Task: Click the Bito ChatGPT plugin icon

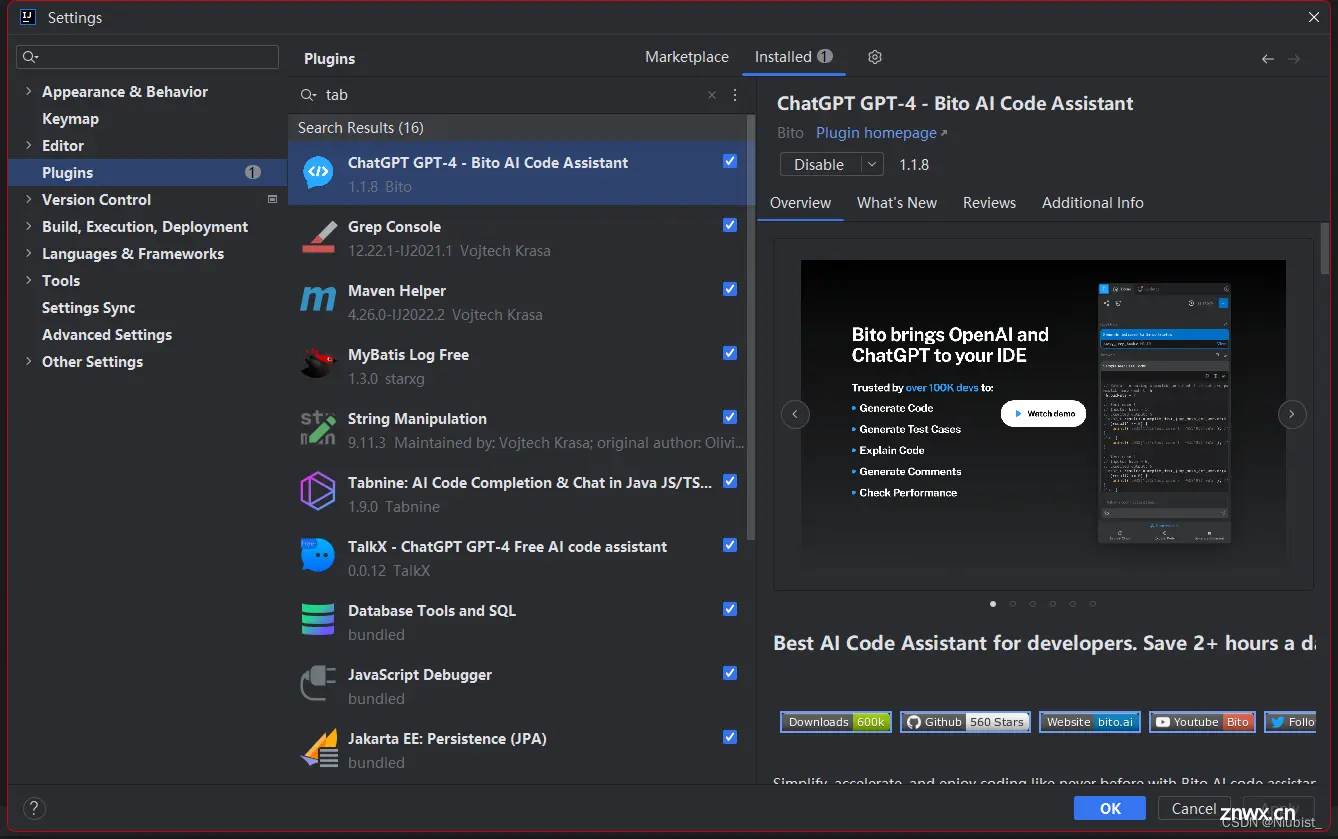Action: point(318,173)
